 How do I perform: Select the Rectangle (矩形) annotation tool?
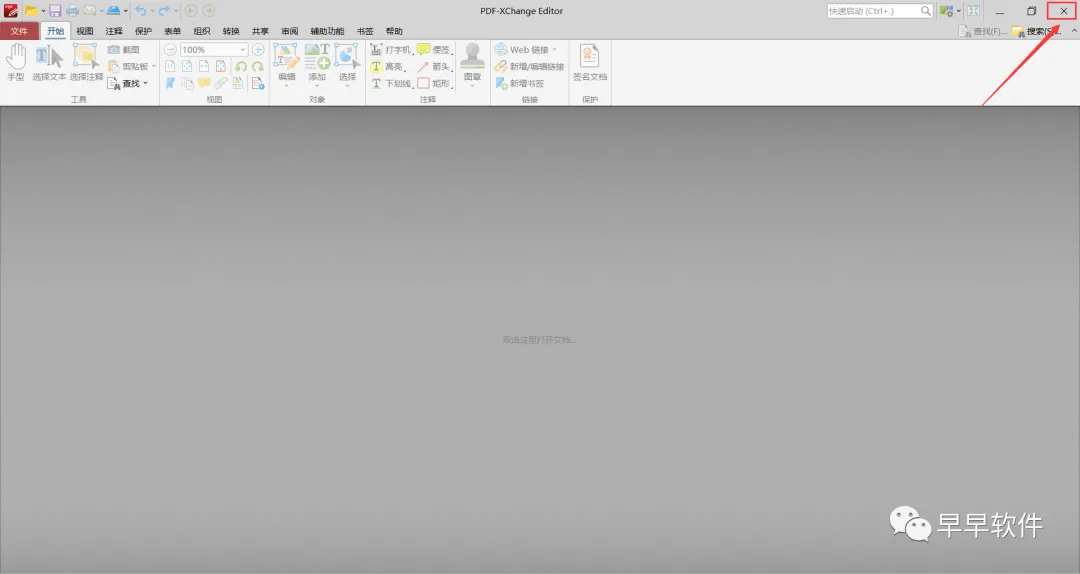coord(435,83)
